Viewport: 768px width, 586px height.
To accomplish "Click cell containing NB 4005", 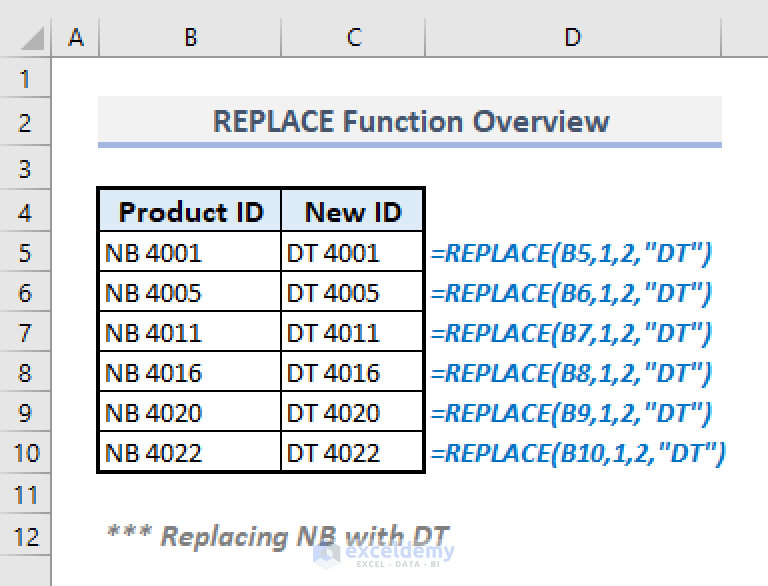I will coord(190,292).
